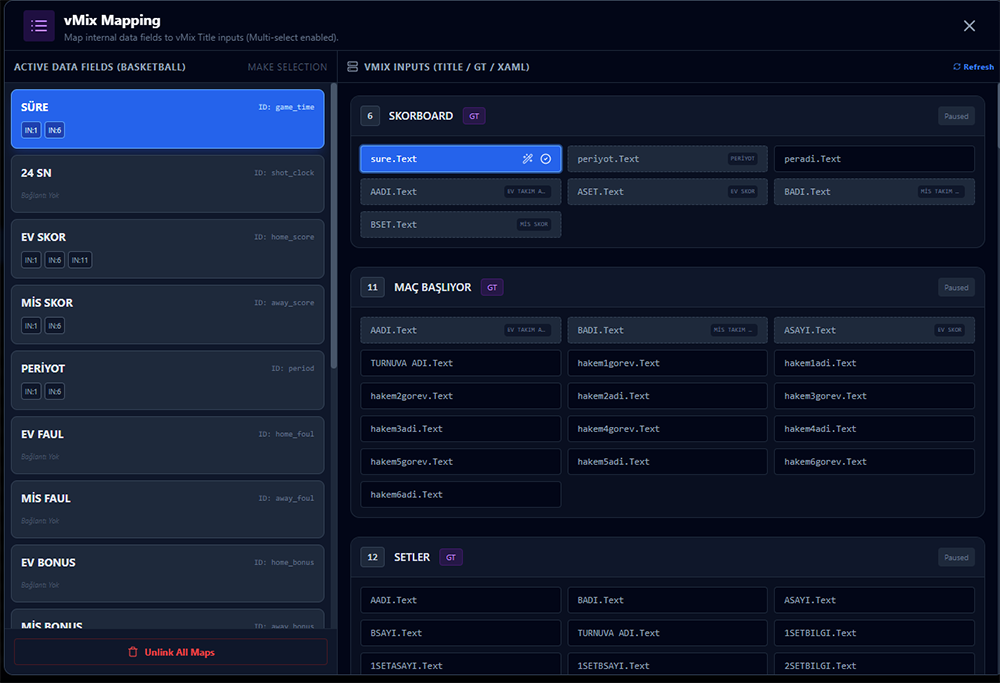Image resolution: width=1000 pixels, height=683 pixels.
Task: Click the Paused badge on SKORBOARD input
Action: (x=956, y=116)
